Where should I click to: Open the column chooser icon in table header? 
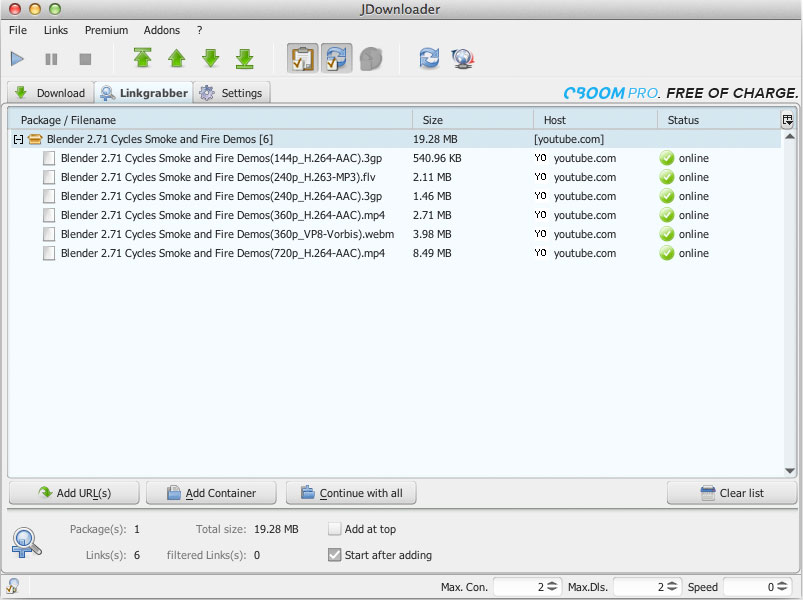[x=787, y=120]
